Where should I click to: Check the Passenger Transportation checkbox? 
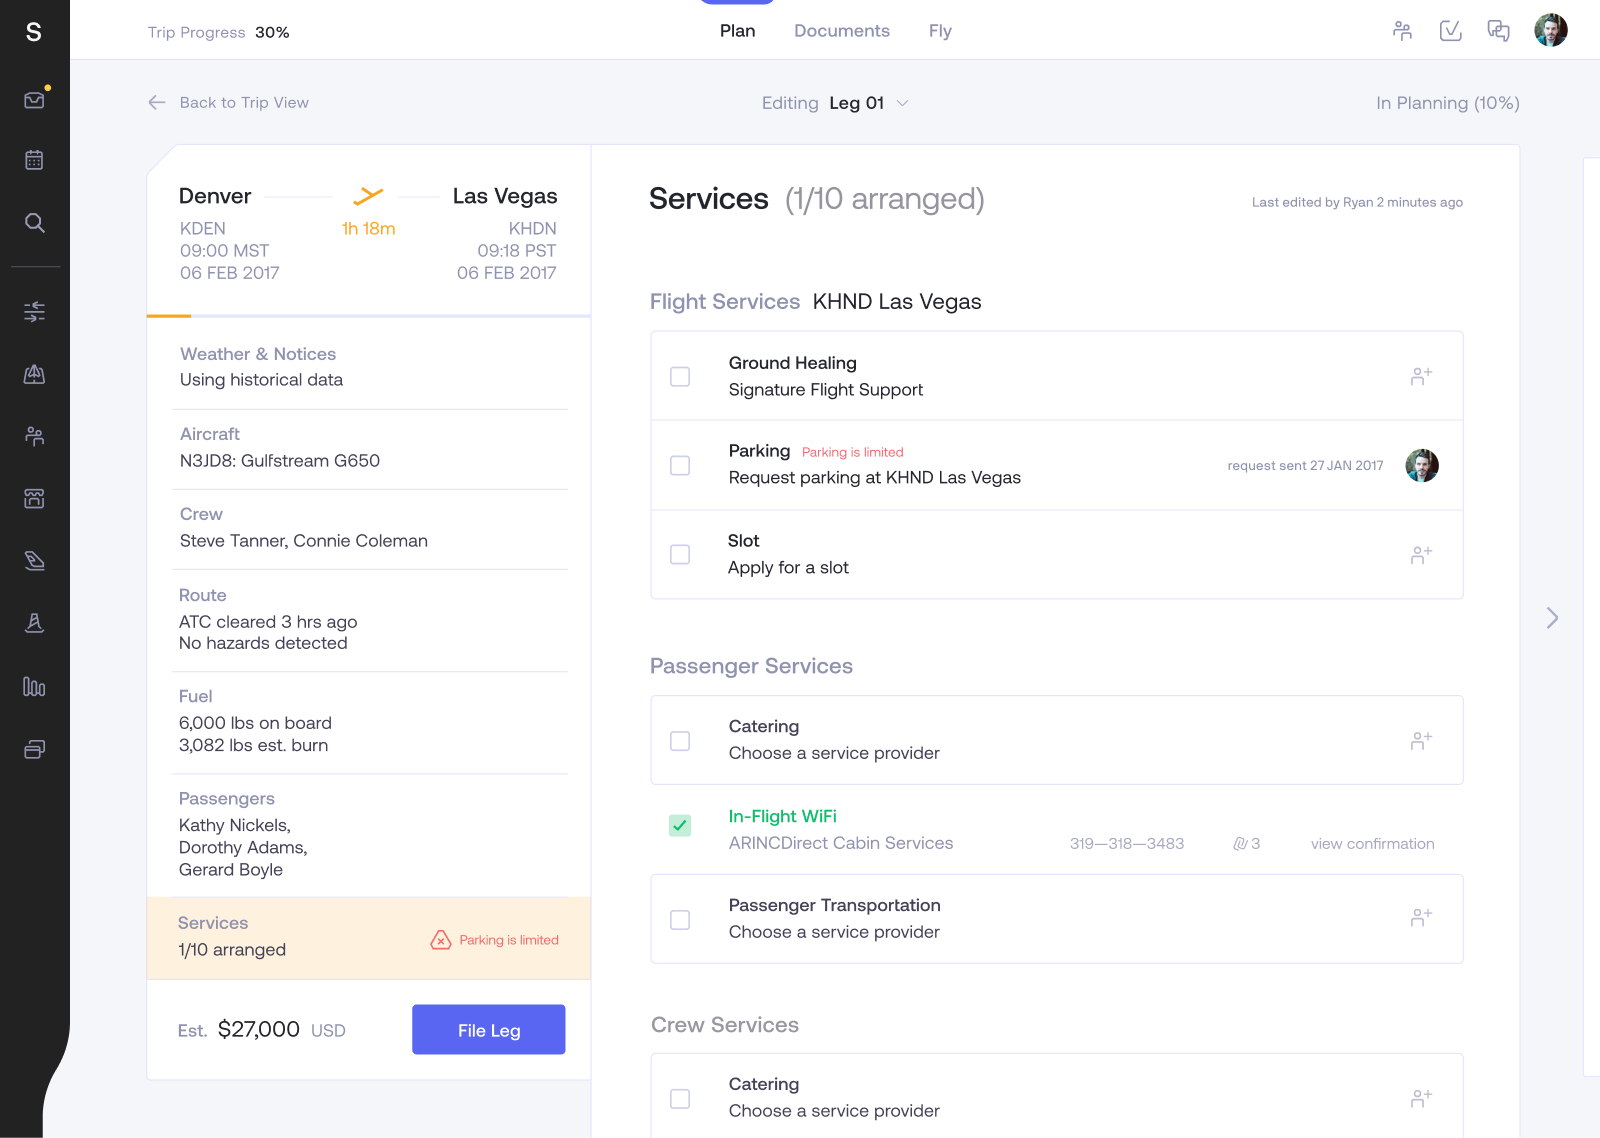[x=680, y=920]
